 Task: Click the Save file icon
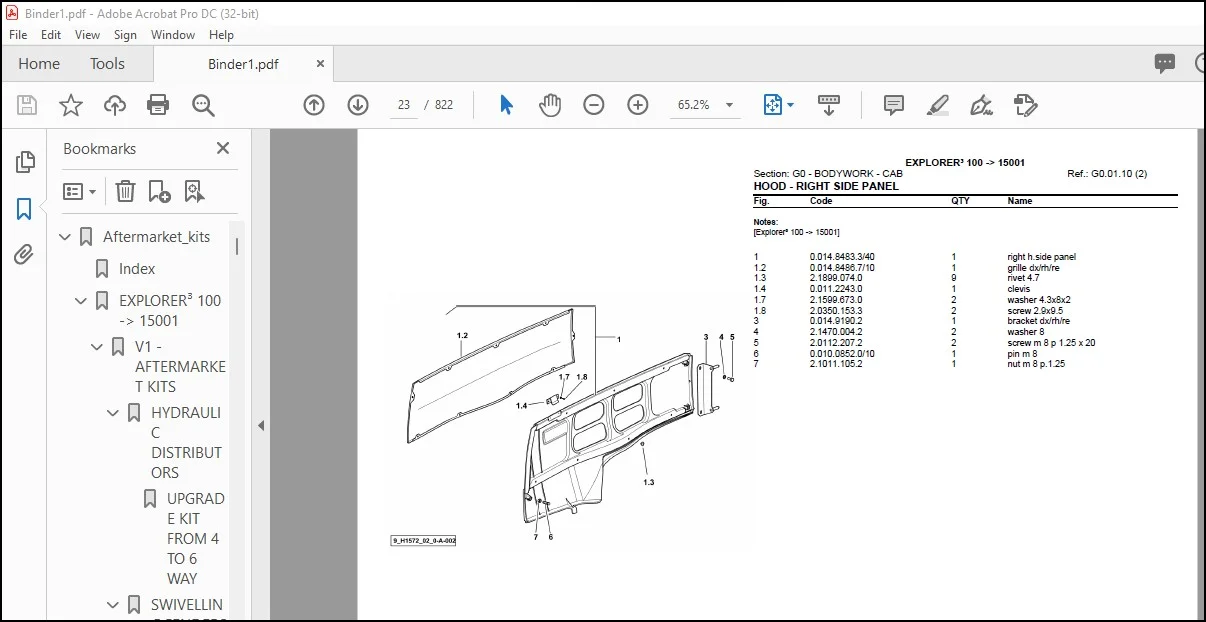(x=27, y=105)
